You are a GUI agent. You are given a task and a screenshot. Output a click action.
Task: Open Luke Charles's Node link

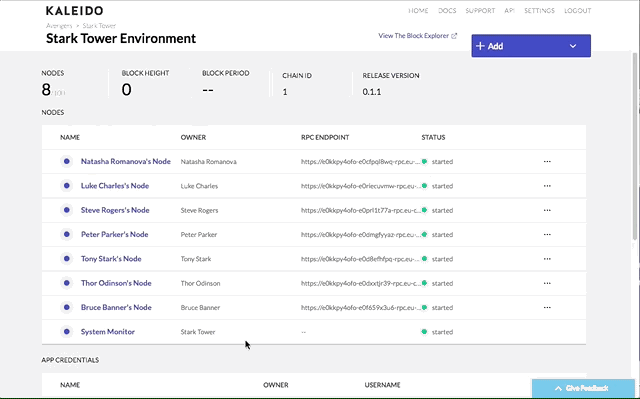(x=115, y=186)
